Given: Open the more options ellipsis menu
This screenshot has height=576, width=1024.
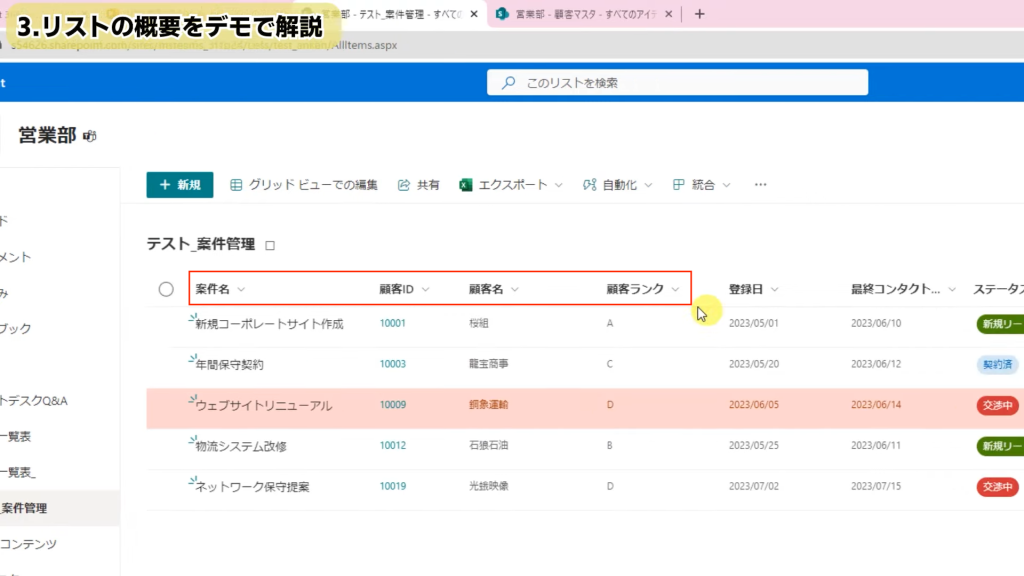Looking at the screenshot, I should [x=761, y=185].
